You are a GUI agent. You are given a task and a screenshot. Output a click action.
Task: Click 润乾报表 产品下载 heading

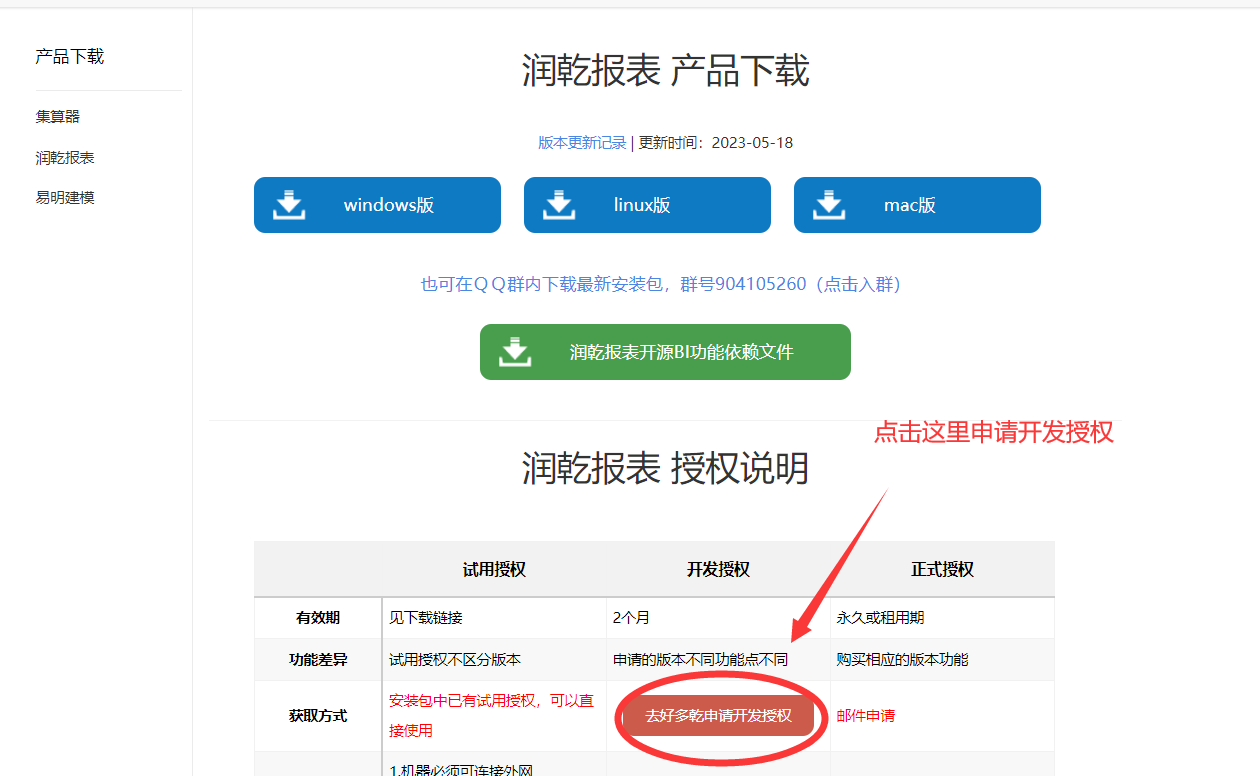pos(665,71)
